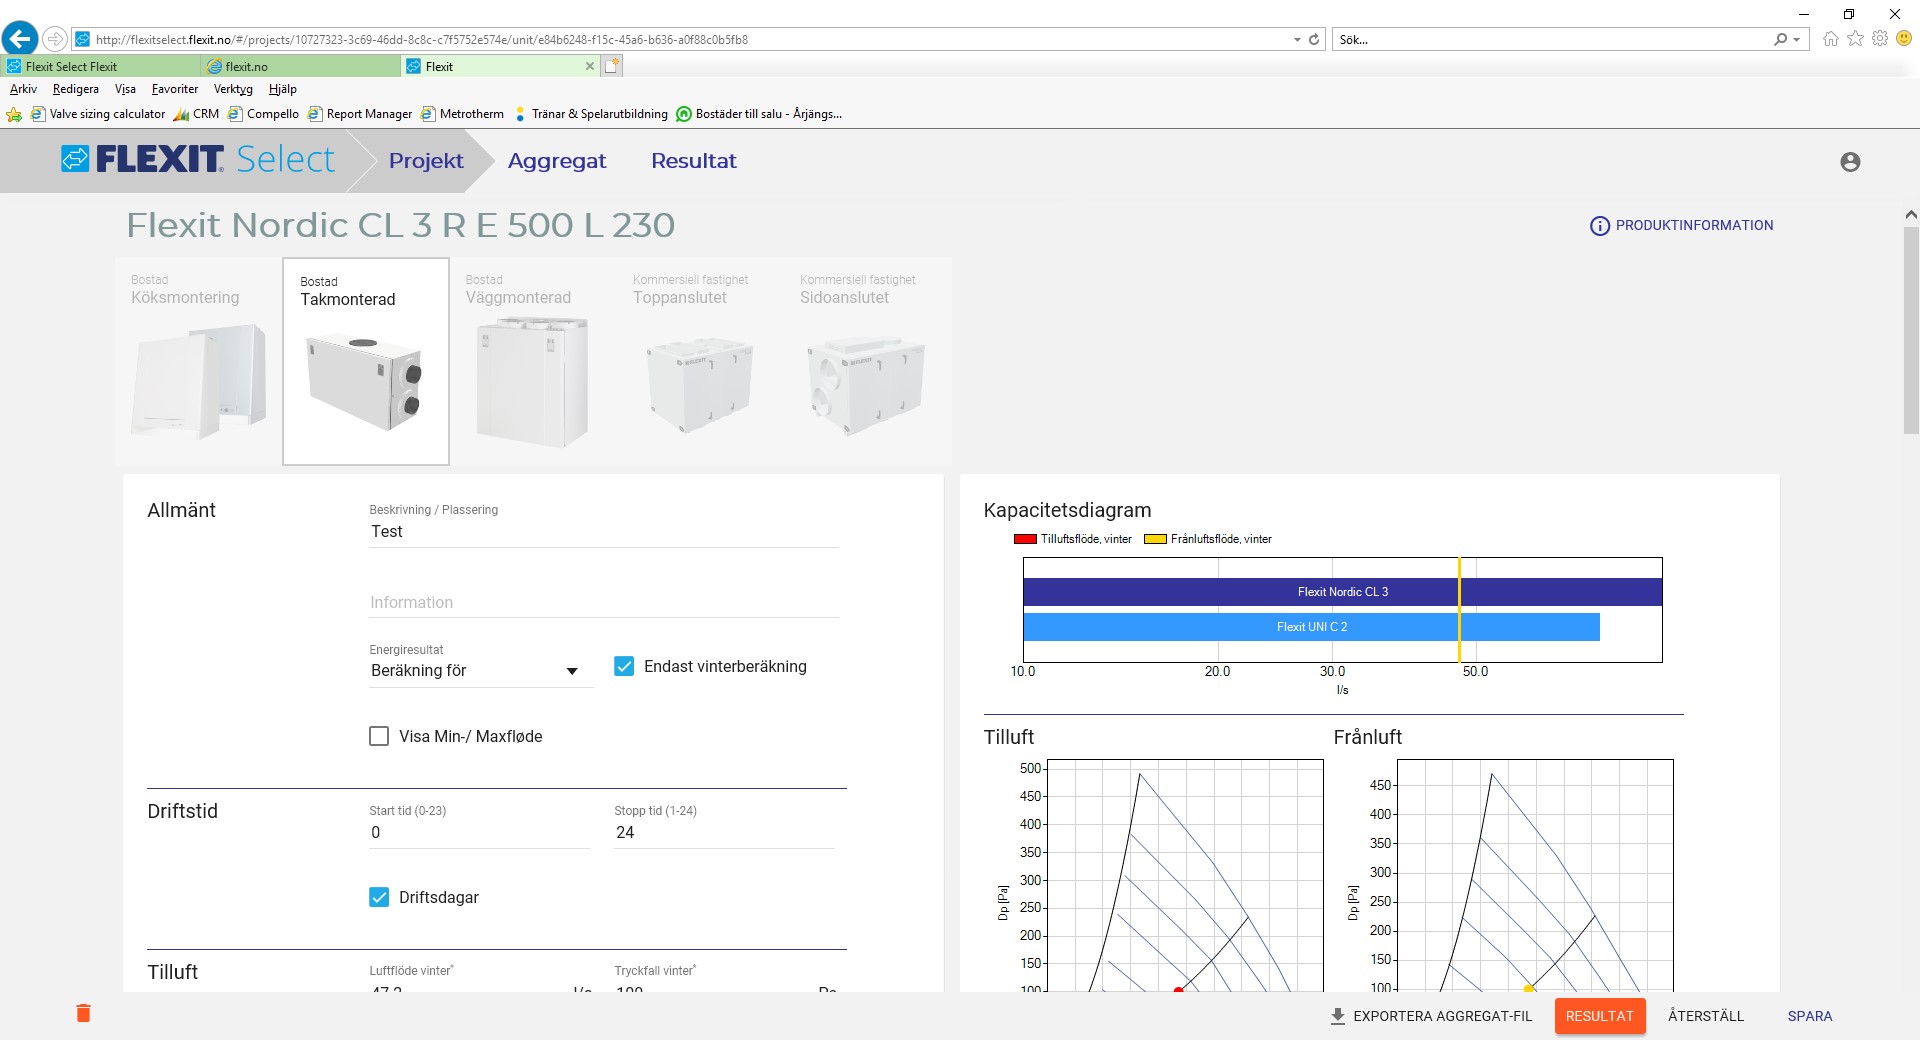Refresh the page with reload icon
Viewport: 1920px width, 1040px height.
coord(1314,40)
